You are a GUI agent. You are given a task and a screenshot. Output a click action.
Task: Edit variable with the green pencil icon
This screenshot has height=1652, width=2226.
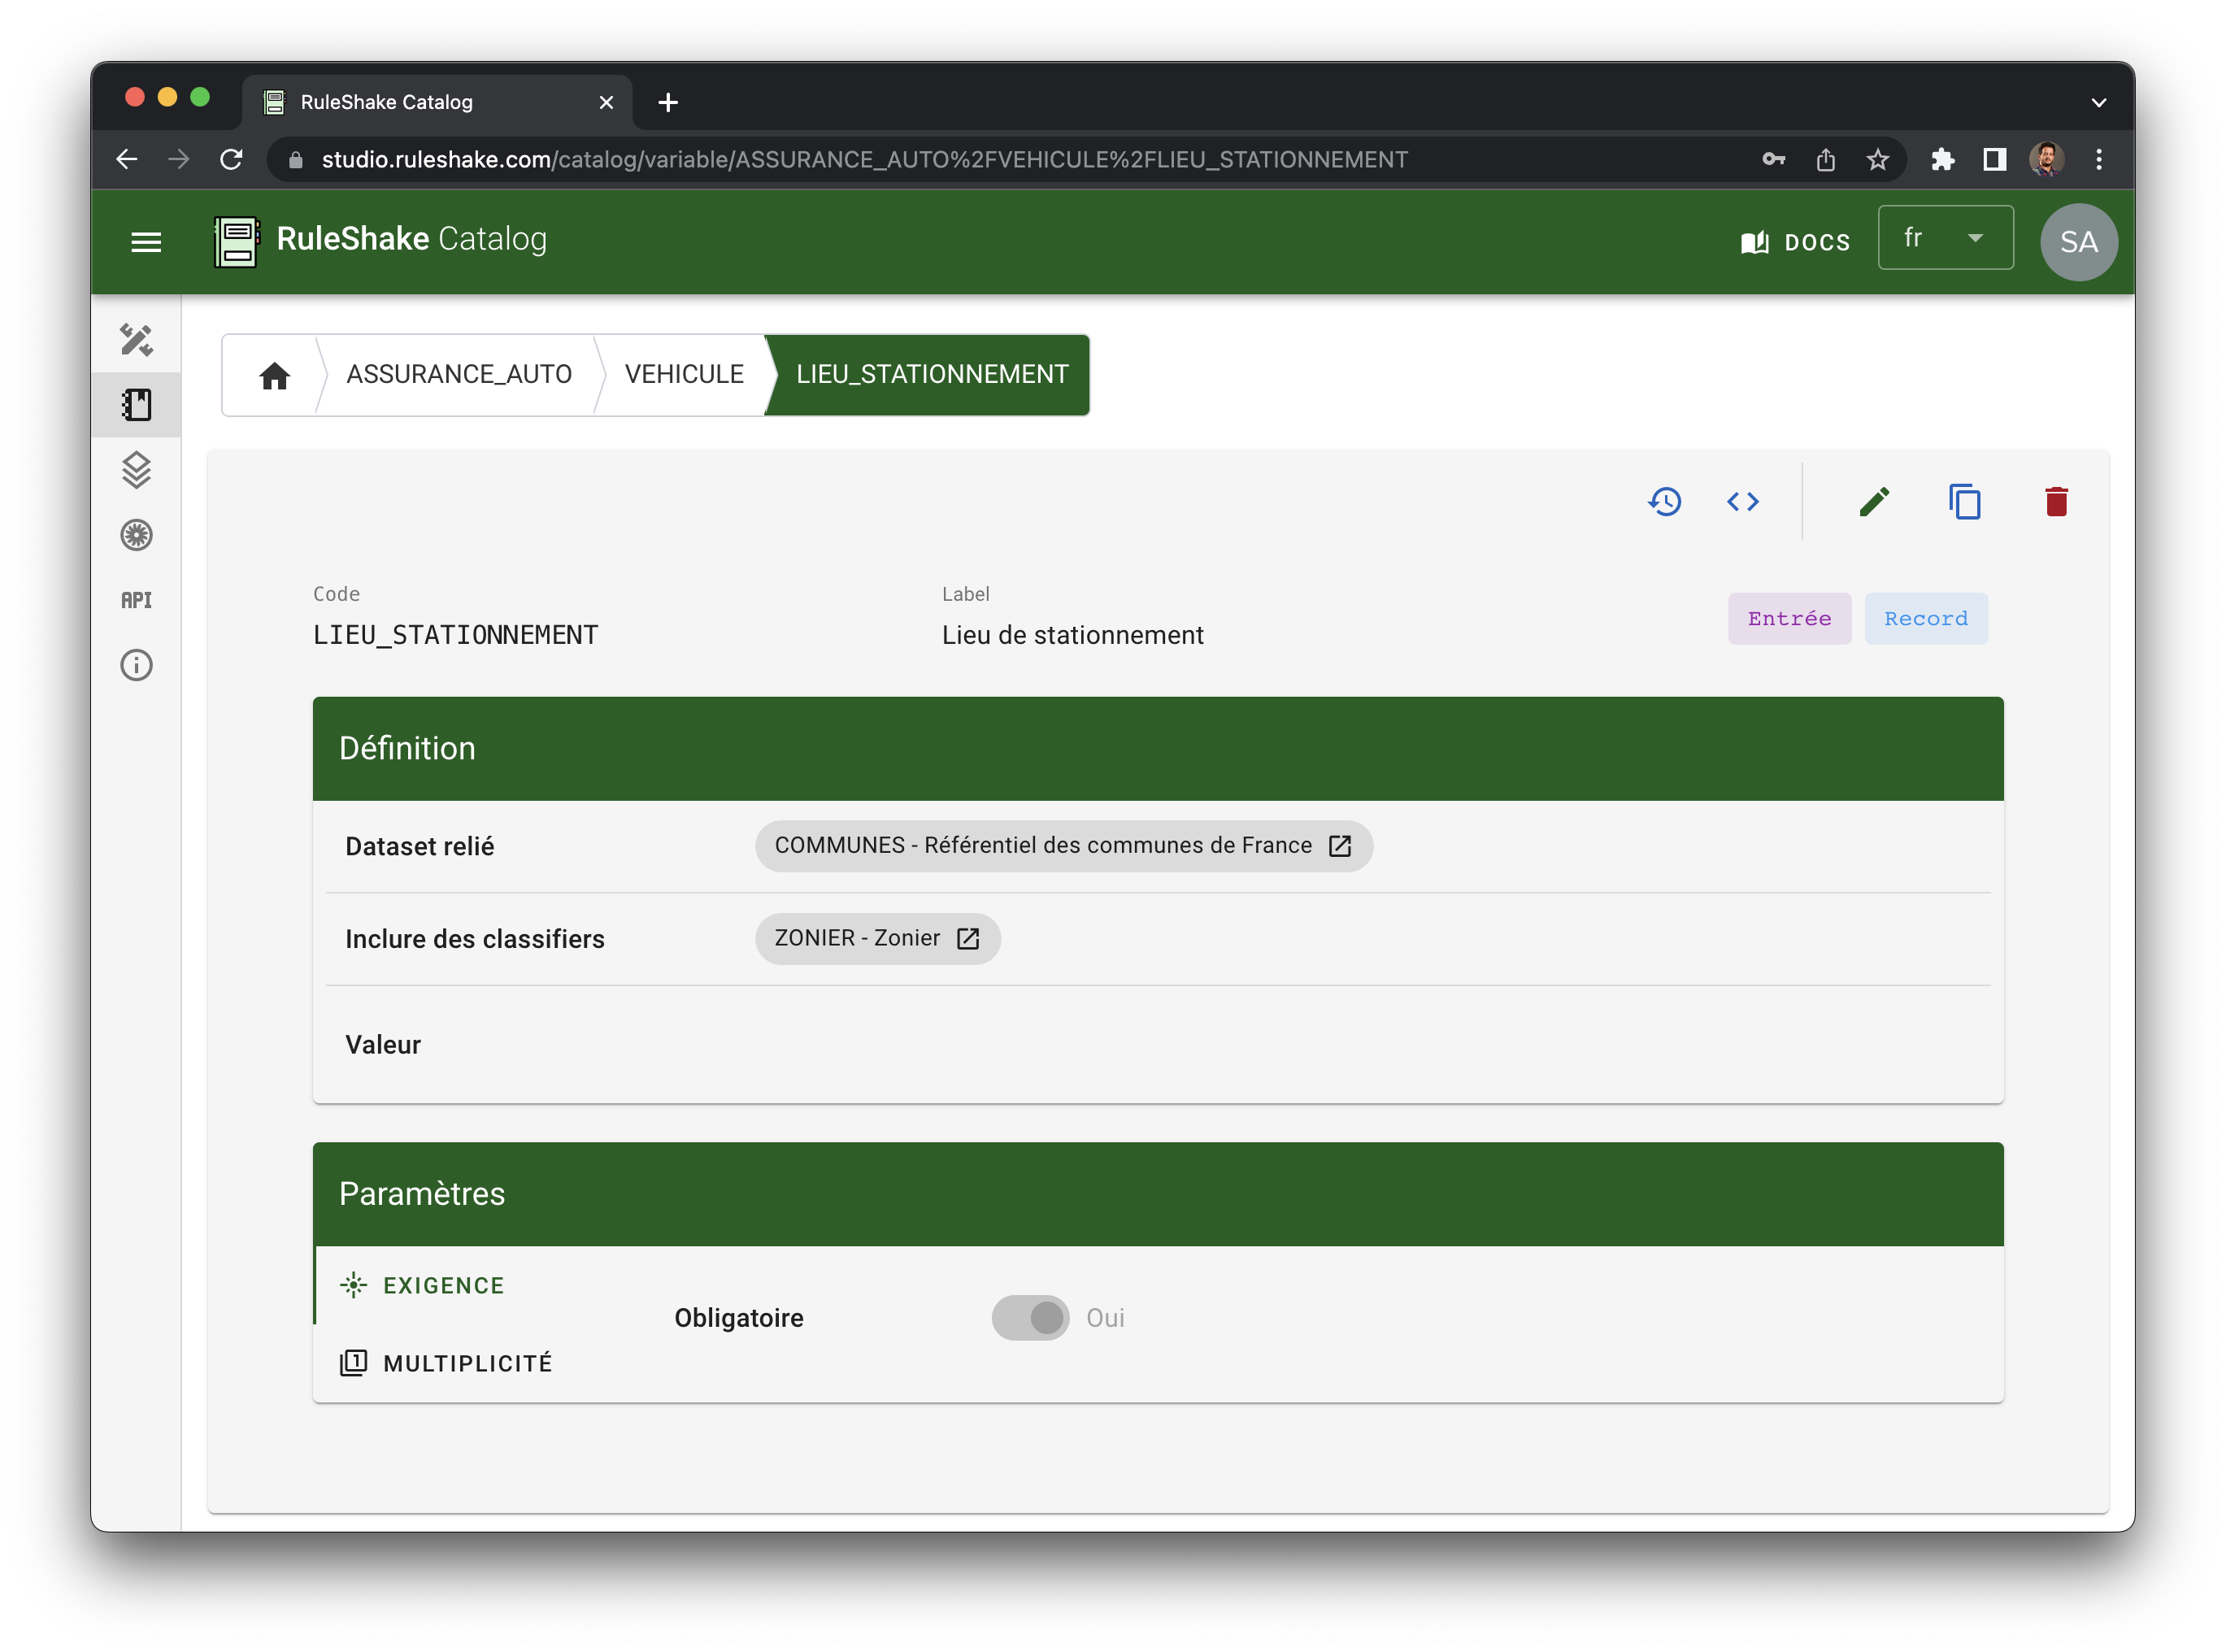pos(1874,502)
